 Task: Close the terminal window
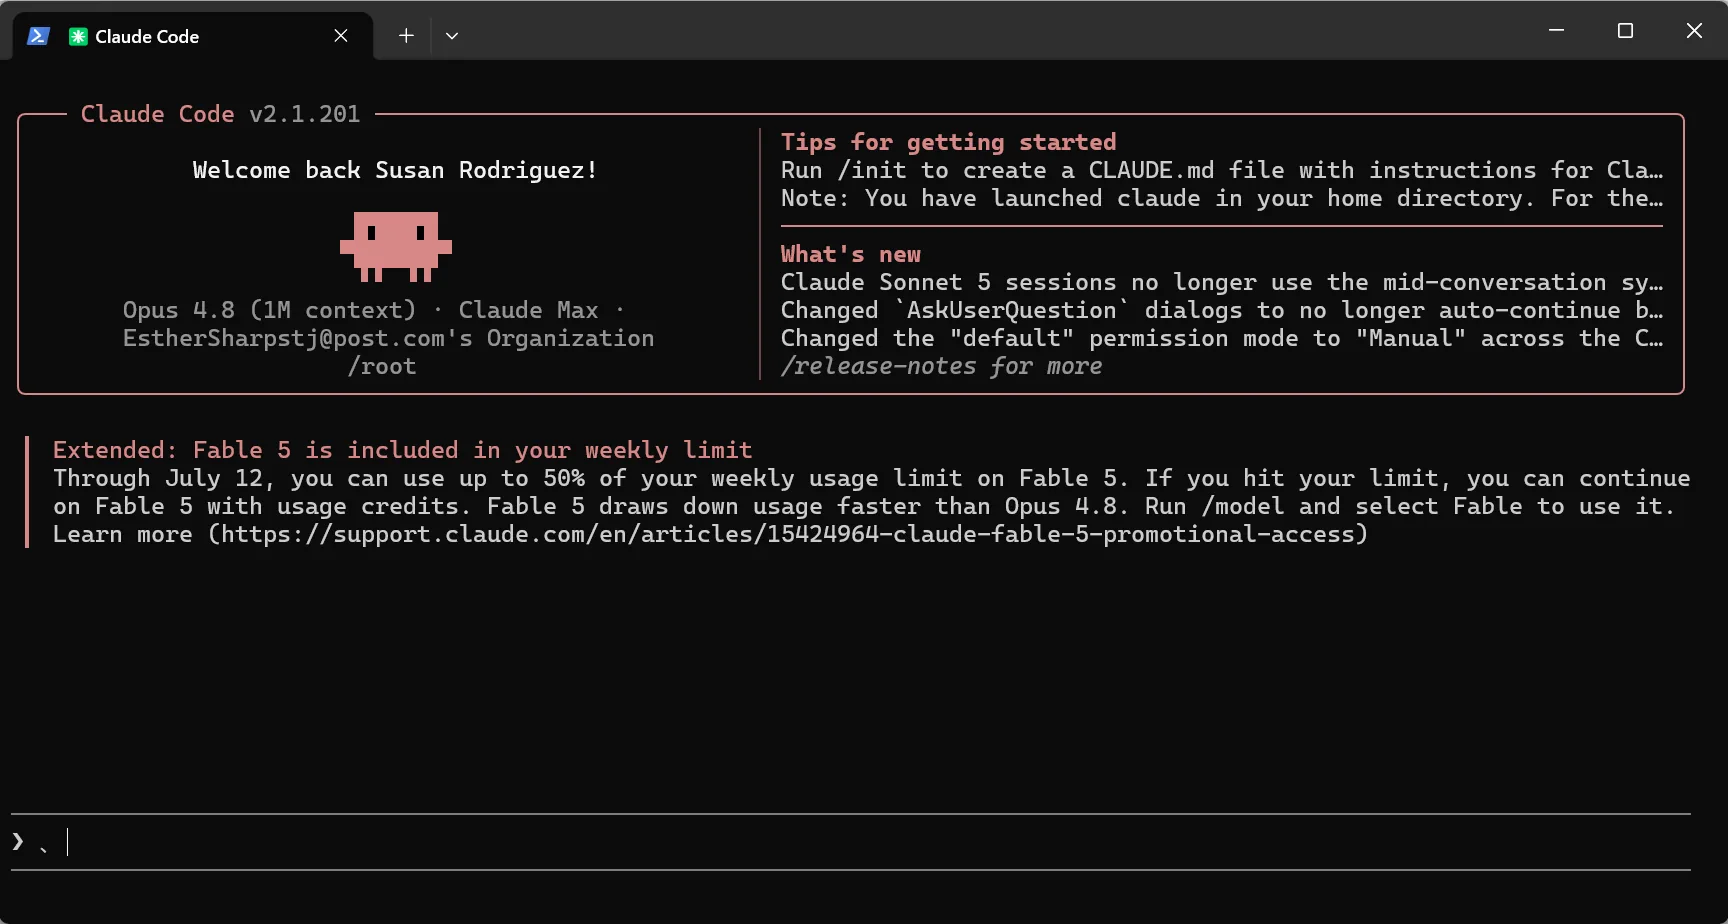1694,31
